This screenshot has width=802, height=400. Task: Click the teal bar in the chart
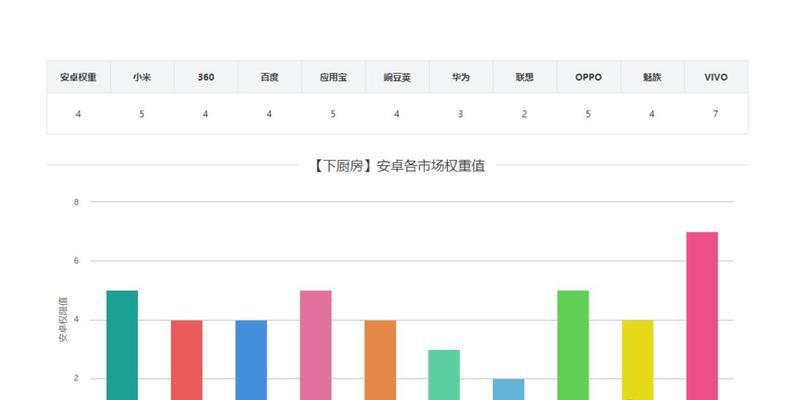pos(122,345)
